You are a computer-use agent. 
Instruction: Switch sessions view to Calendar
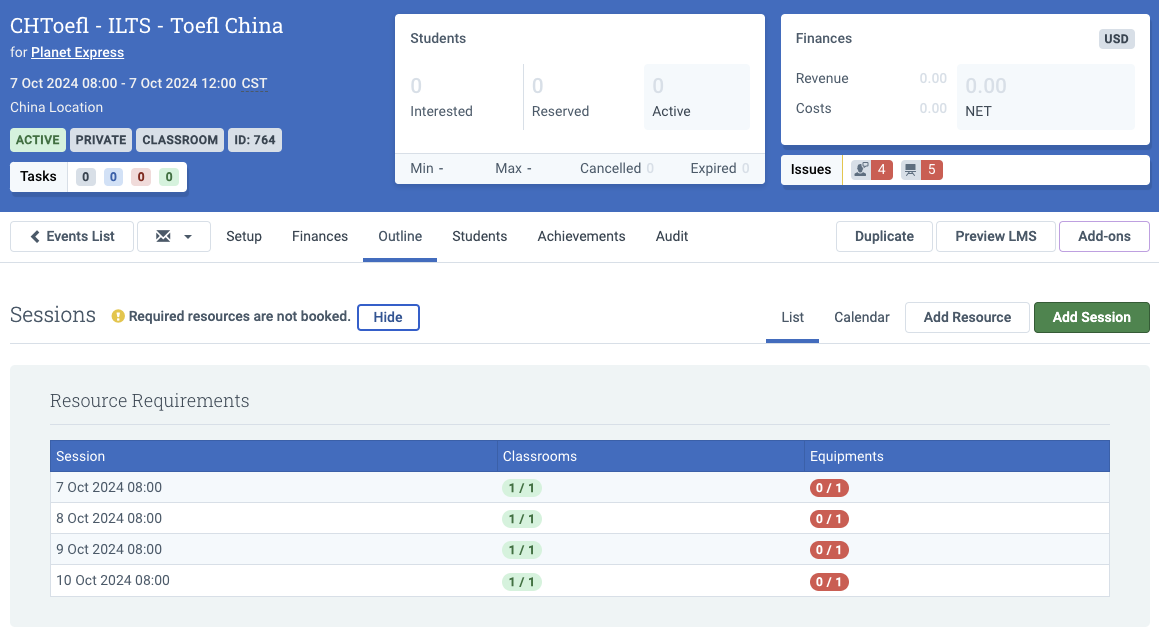coord(861,317)
